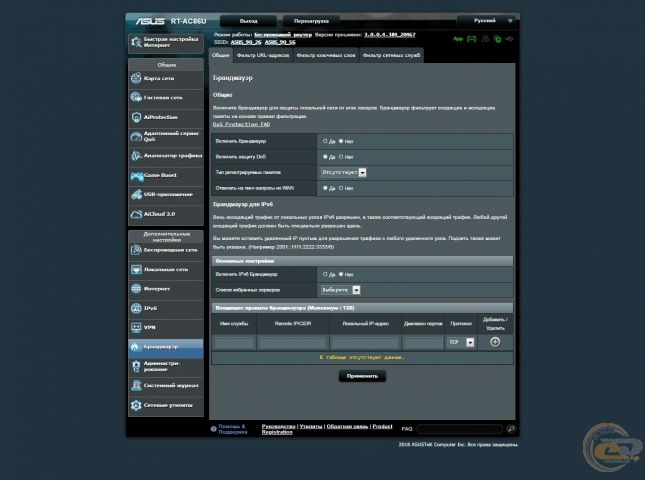Screen dimensions: 645x480
Task: Open Сетевые утилиты tools icon
Action: pos(136,405)
